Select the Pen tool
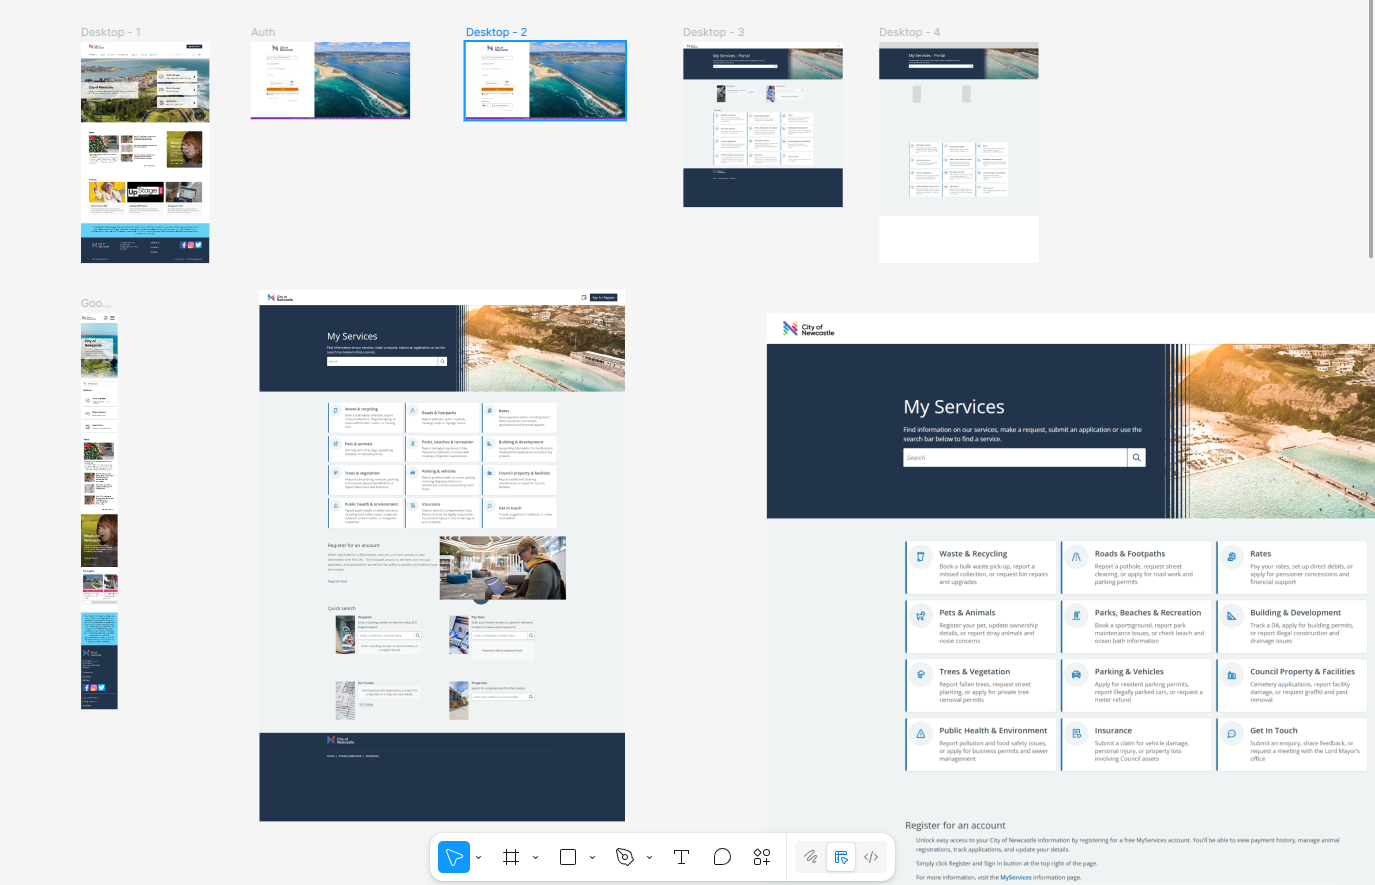This screenshot has width=1375, height=885. (x=625, y=857)
